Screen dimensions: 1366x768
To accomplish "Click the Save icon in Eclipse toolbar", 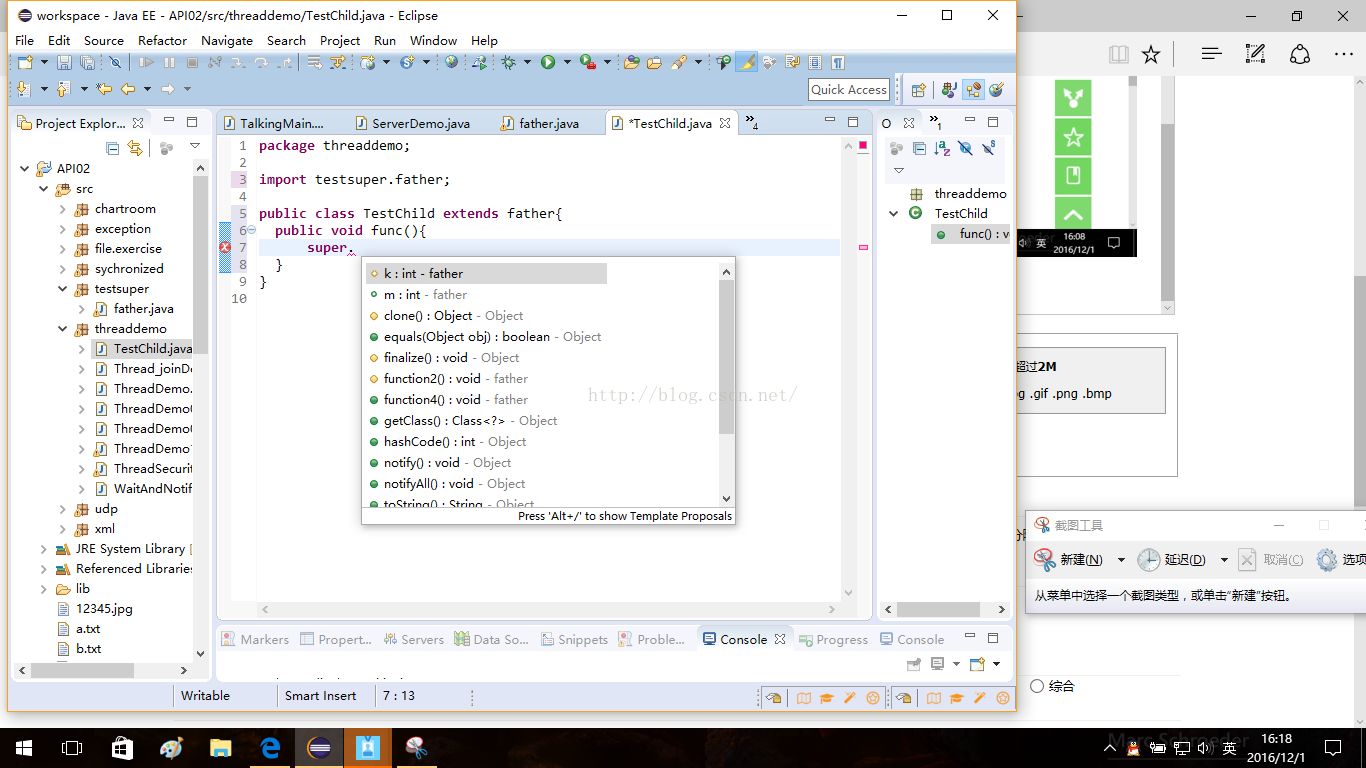I will click(x=64, y=62).
